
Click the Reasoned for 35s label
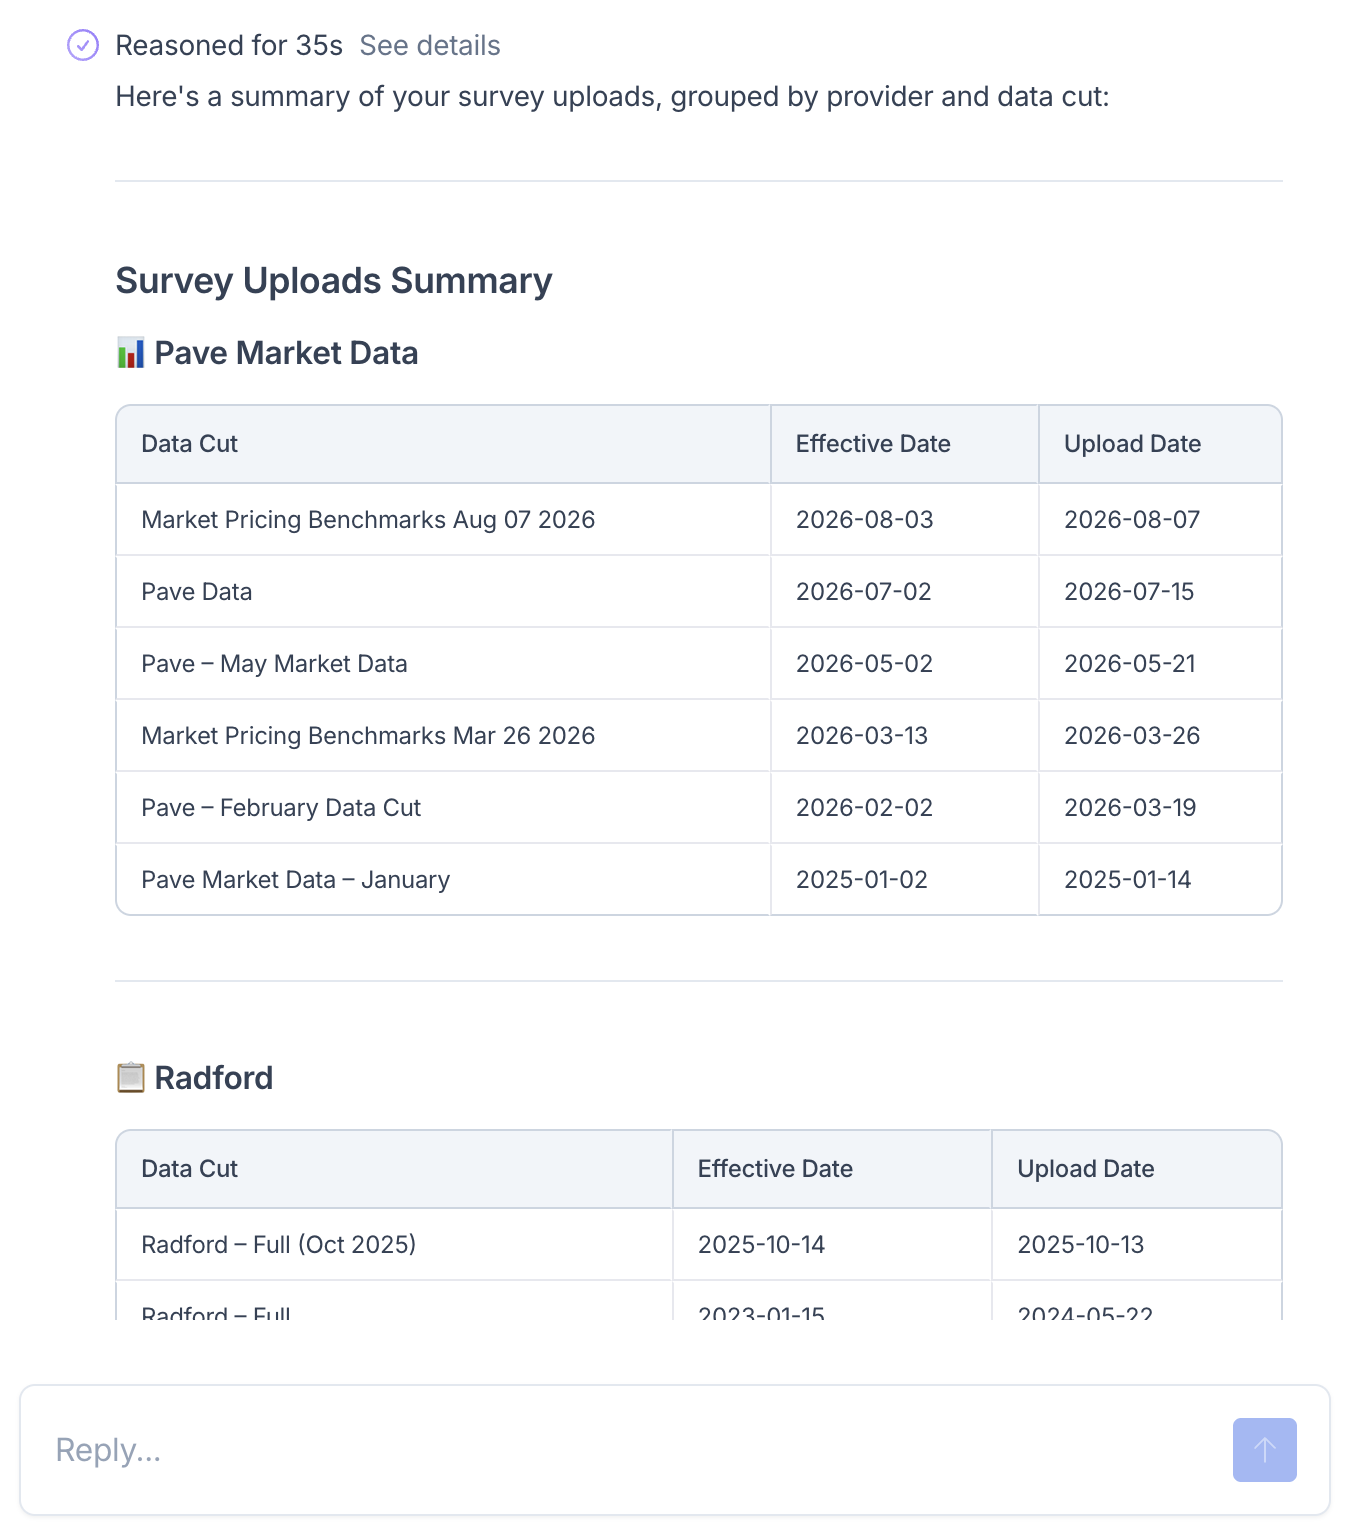tap(229, 45)
